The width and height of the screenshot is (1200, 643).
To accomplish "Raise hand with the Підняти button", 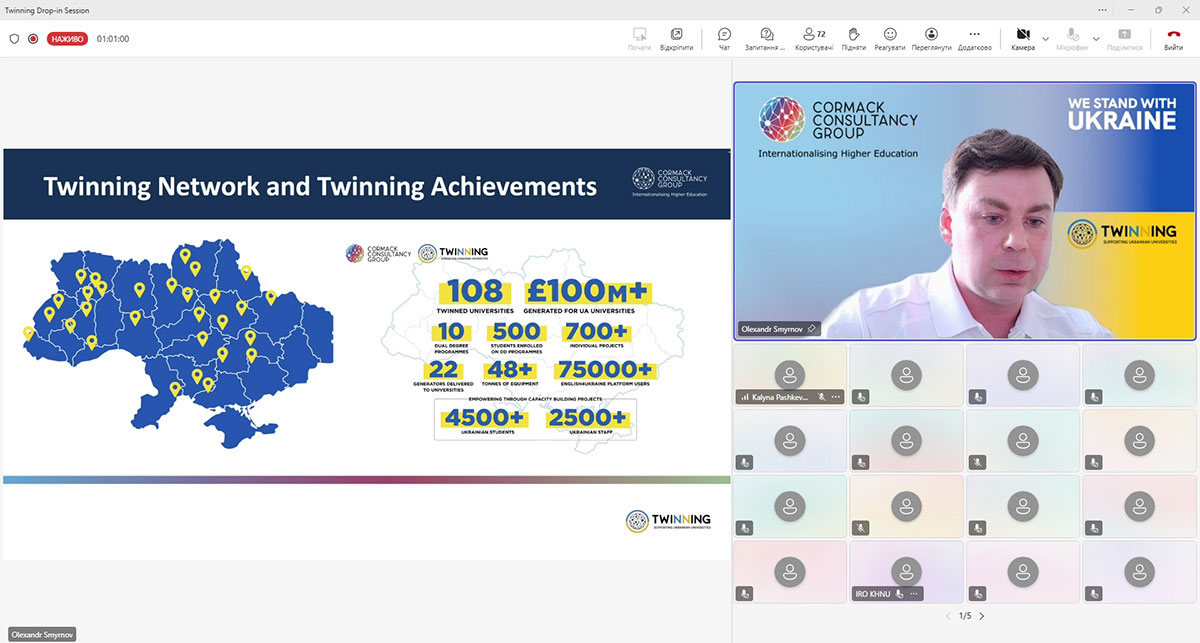I will (x=854, y=39).
